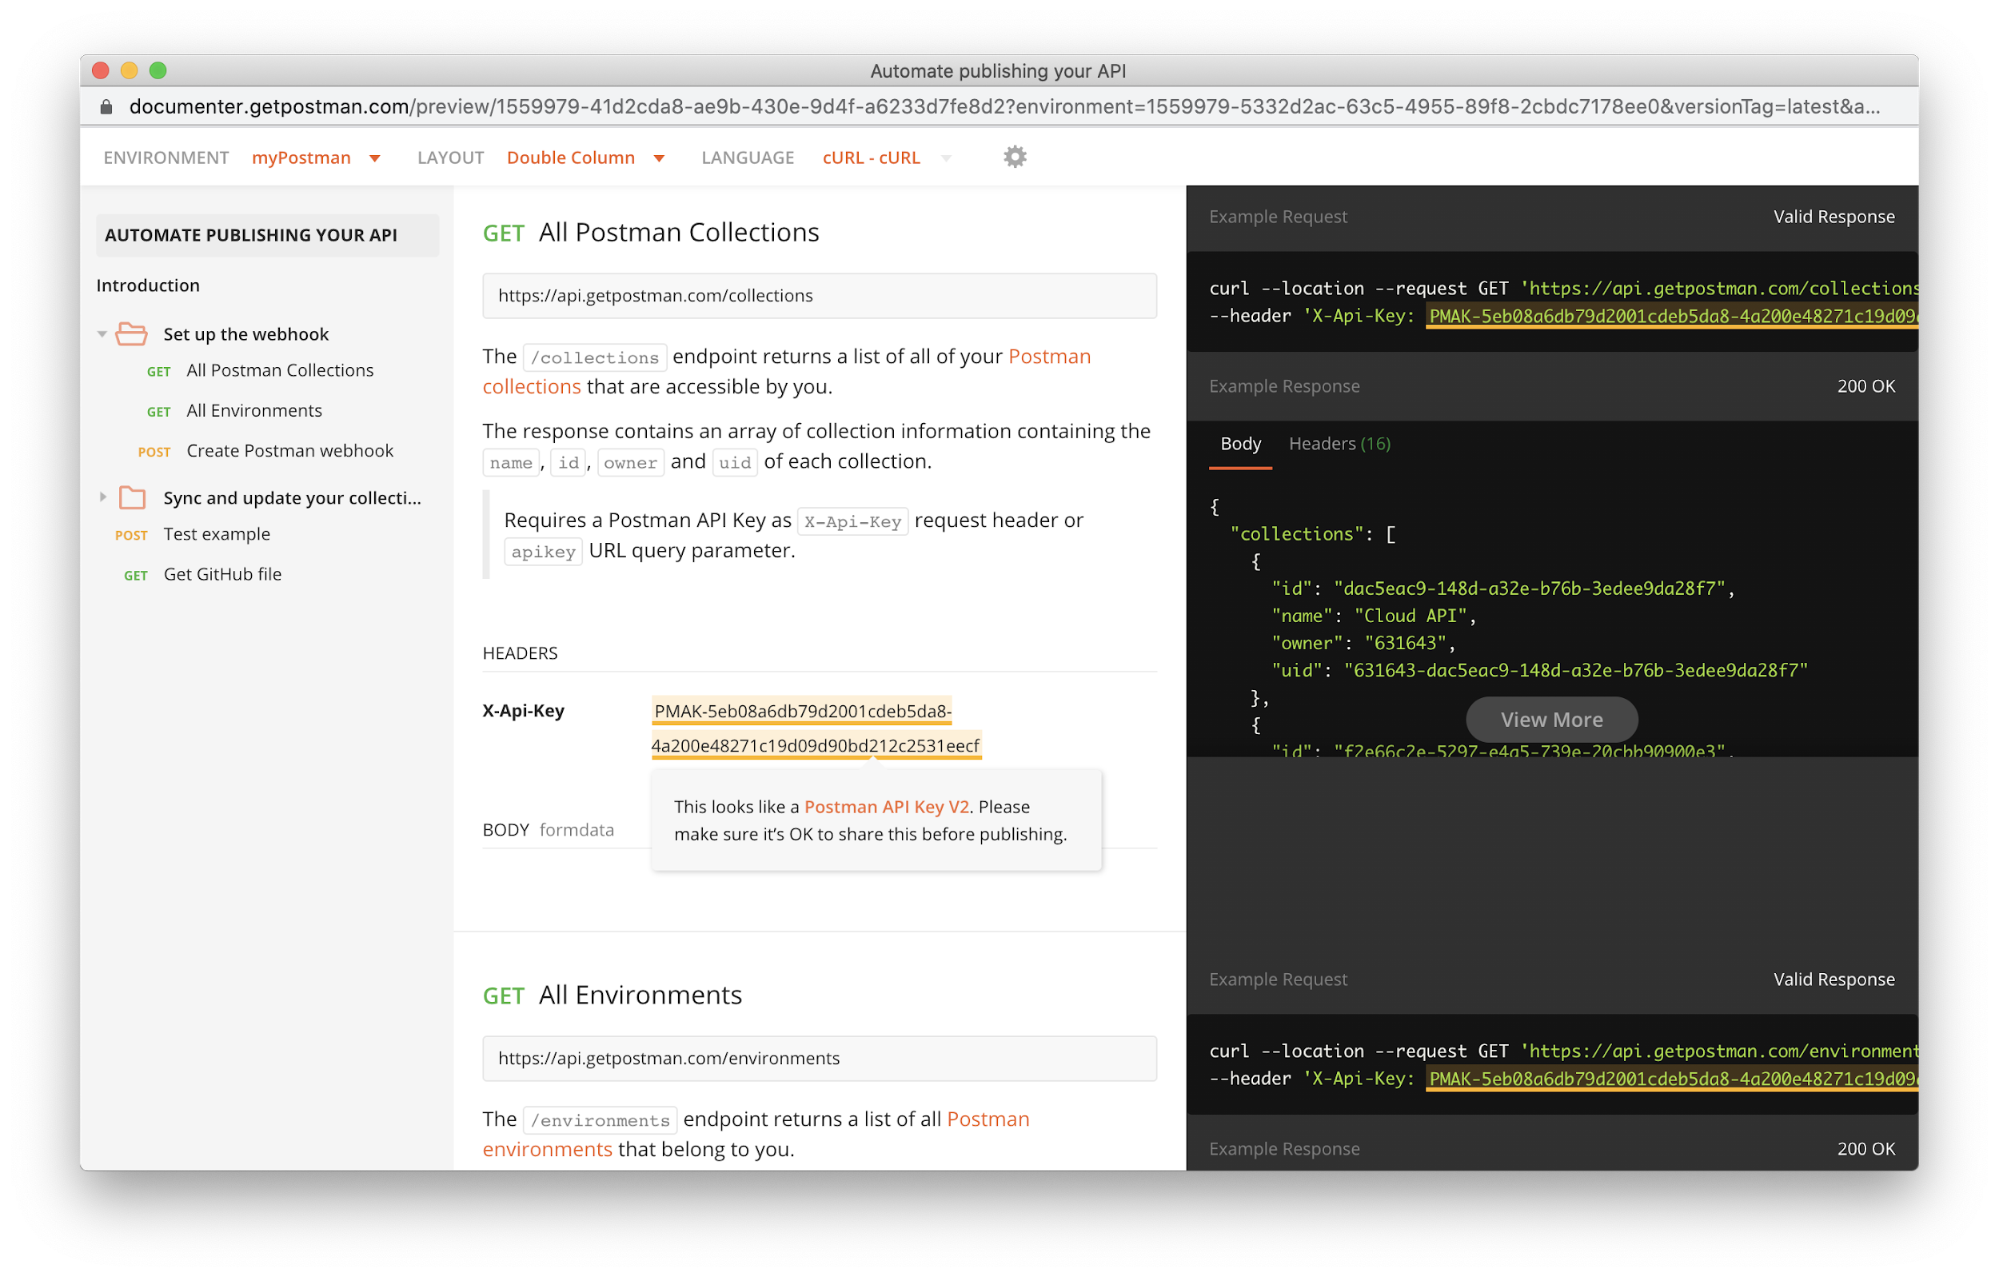Open the settings gear icon
Viewport: 1999px width, 1277px height.
pyautogui.click(x=1014, y=157)
